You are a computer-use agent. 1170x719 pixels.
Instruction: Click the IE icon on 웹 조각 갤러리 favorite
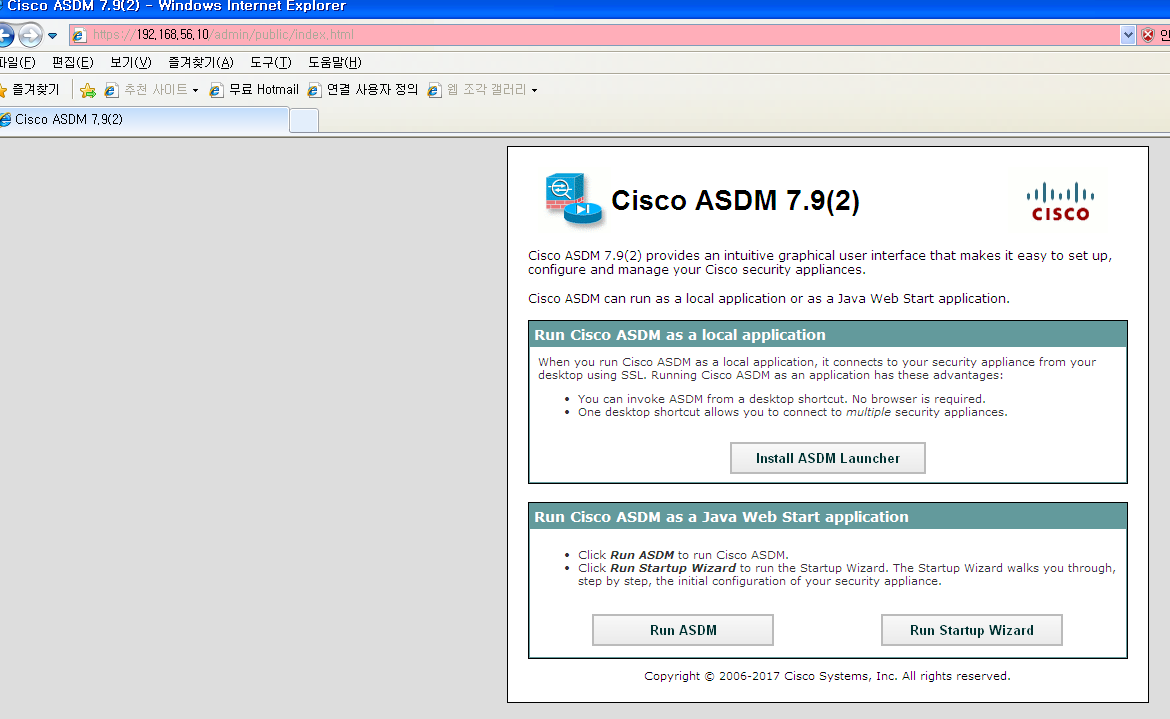click(x=434, y=90)
